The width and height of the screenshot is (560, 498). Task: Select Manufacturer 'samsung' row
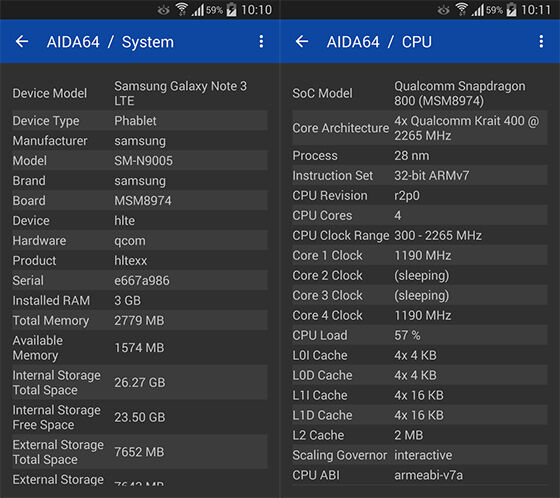[x=140, y=141]
